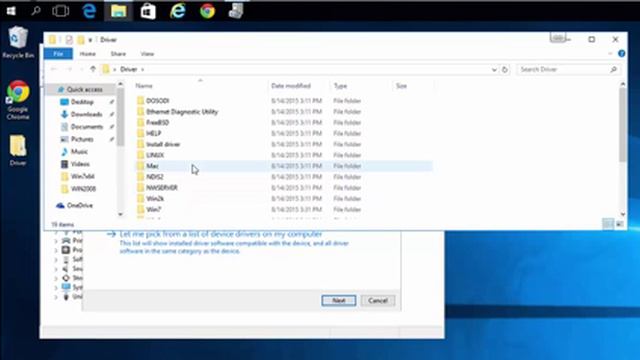
Task: Select the Install driver folder
Action: coord(283,144)
